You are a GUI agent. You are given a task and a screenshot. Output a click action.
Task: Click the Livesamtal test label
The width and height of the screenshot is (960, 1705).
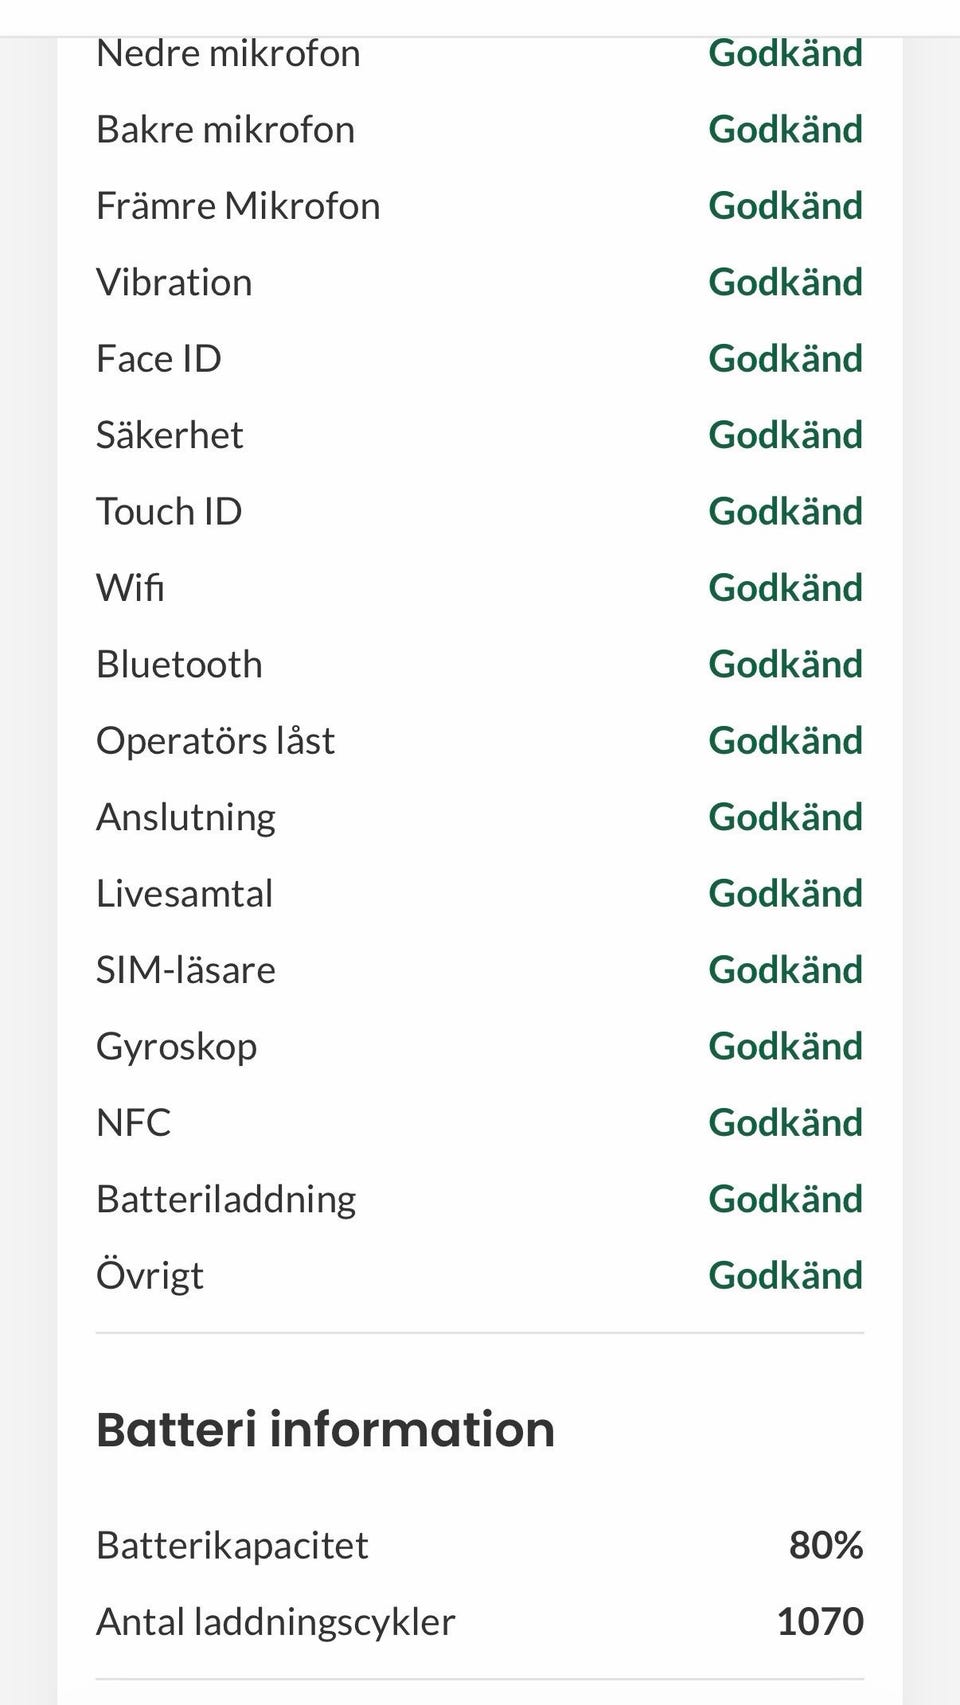184,894
